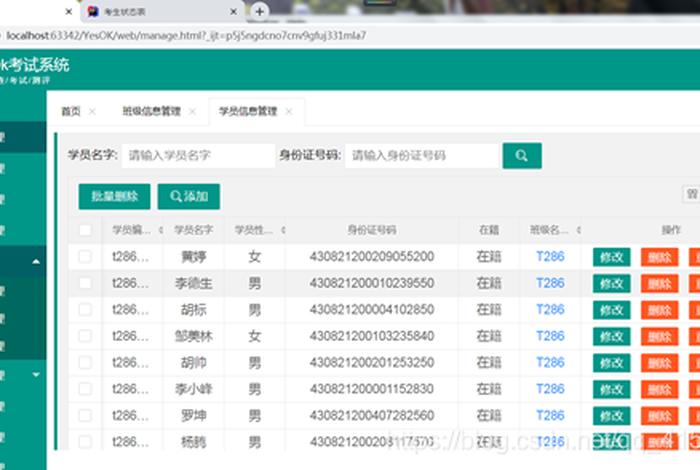Screen dimensions: 700x470
Task: Focus the 学员名字 input field
Action: [x=198, y=156]
